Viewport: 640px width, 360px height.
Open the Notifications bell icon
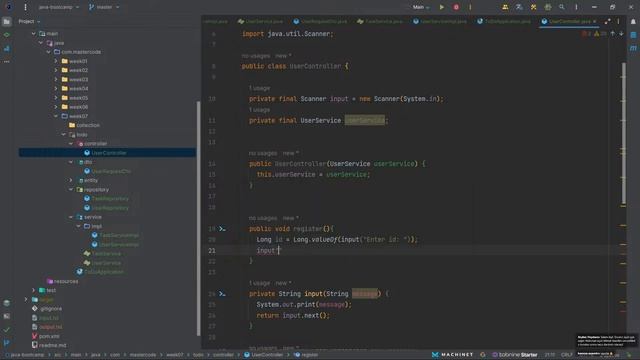633,21
